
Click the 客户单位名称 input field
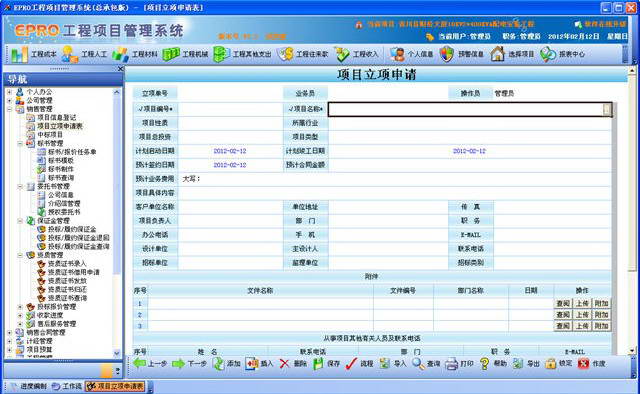(230, 207)
